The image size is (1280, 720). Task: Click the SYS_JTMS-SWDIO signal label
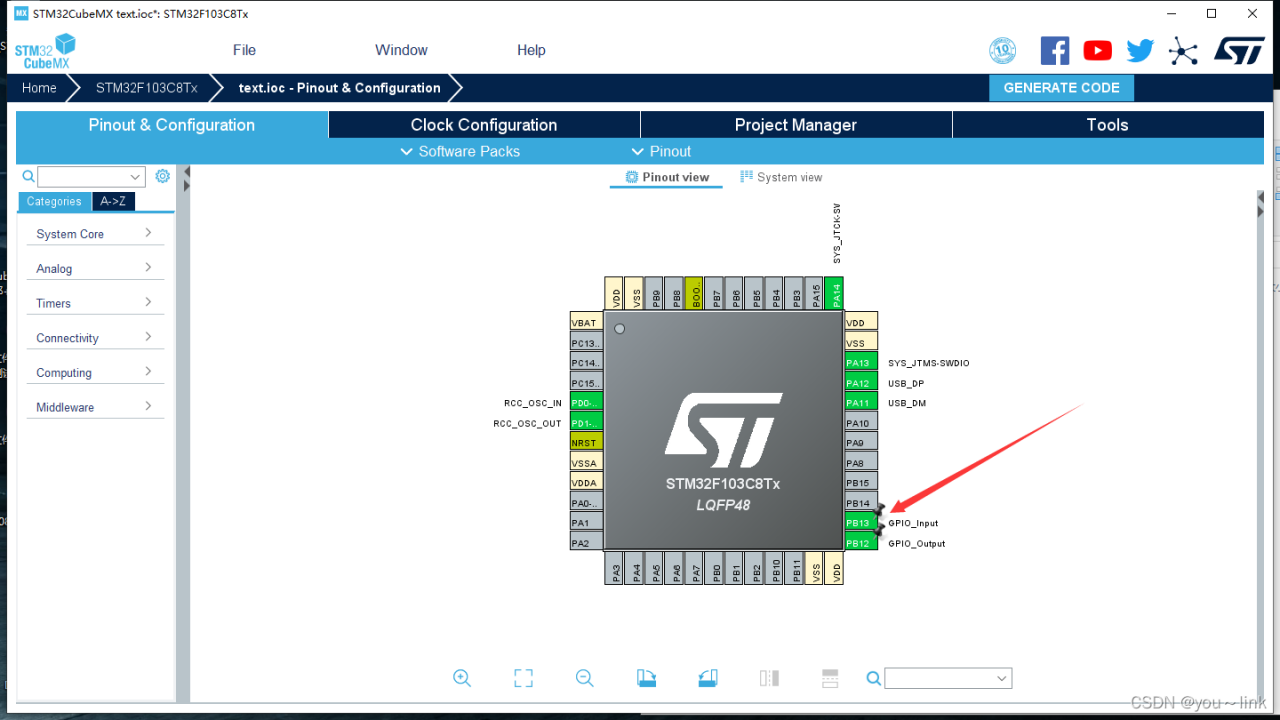929,363
